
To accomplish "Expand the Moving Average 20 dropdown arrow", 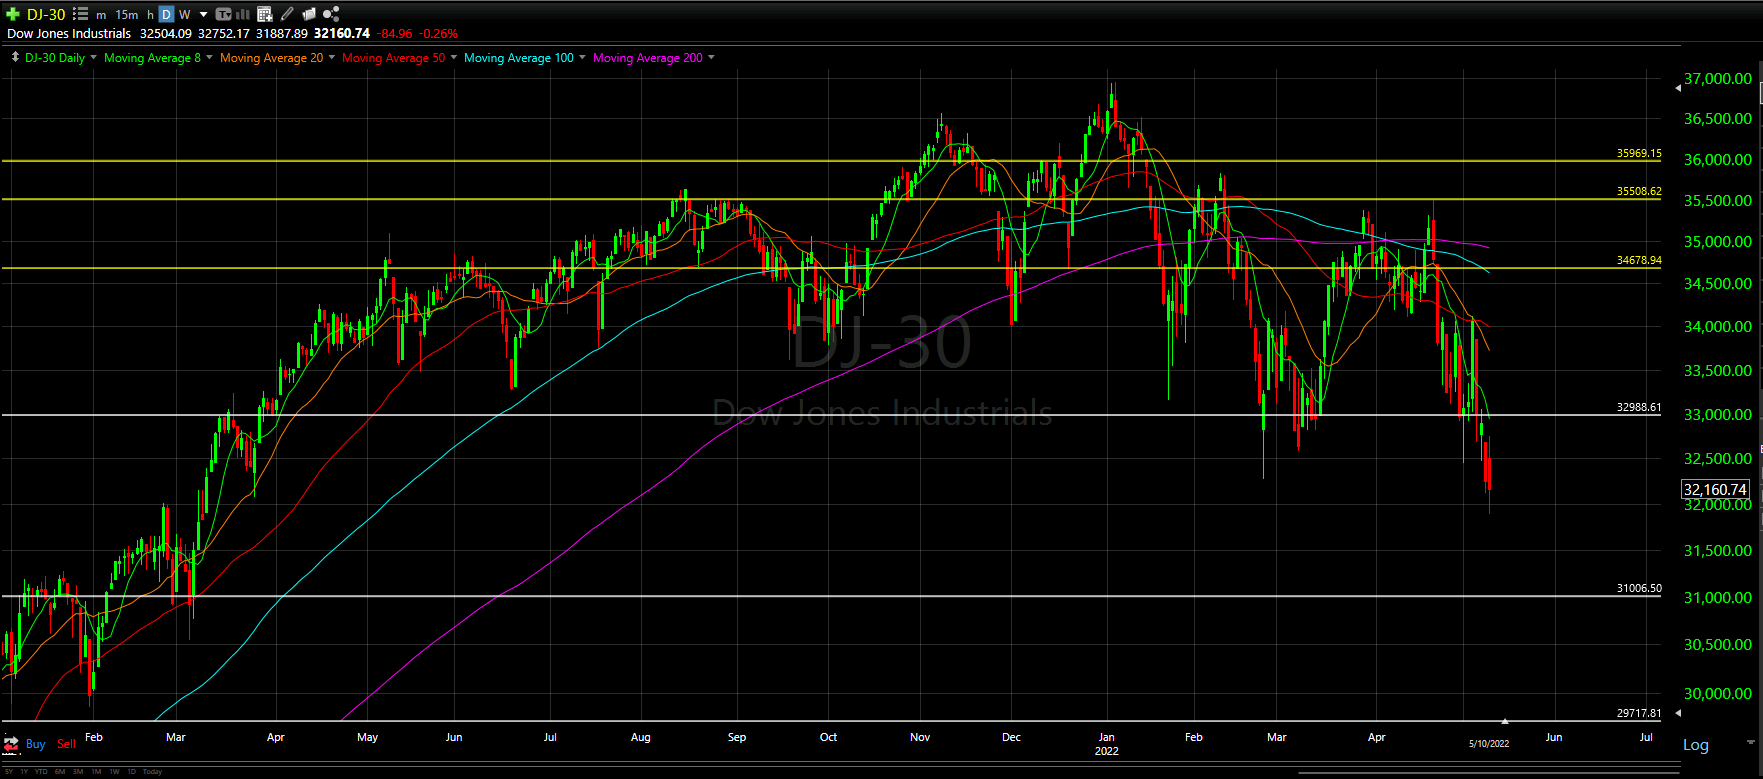I will pyautogui.click(x=332, y=57).
